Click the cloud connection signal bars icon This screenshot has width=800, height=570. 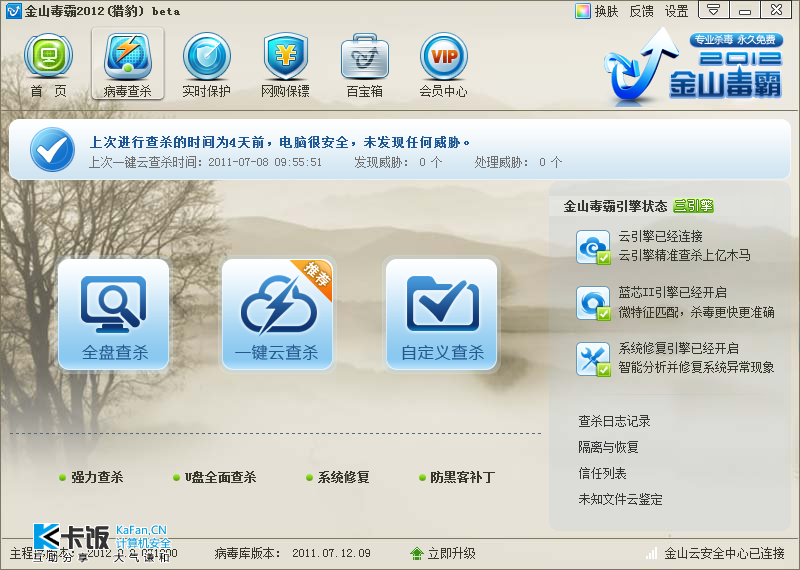[x=652, y=553]
